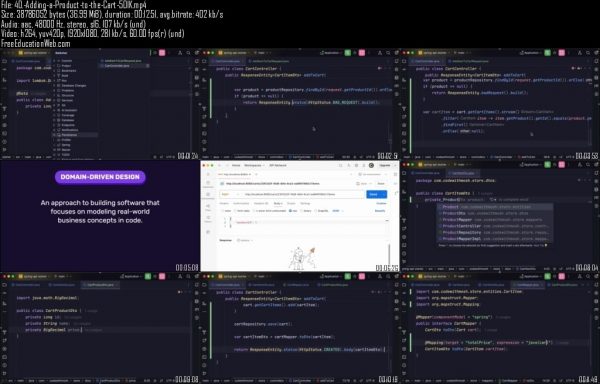The height and width of the screenshot is (384, 600).
Task: Click the Domain-Driven Design badge on the slide
Action: point(100,177)
